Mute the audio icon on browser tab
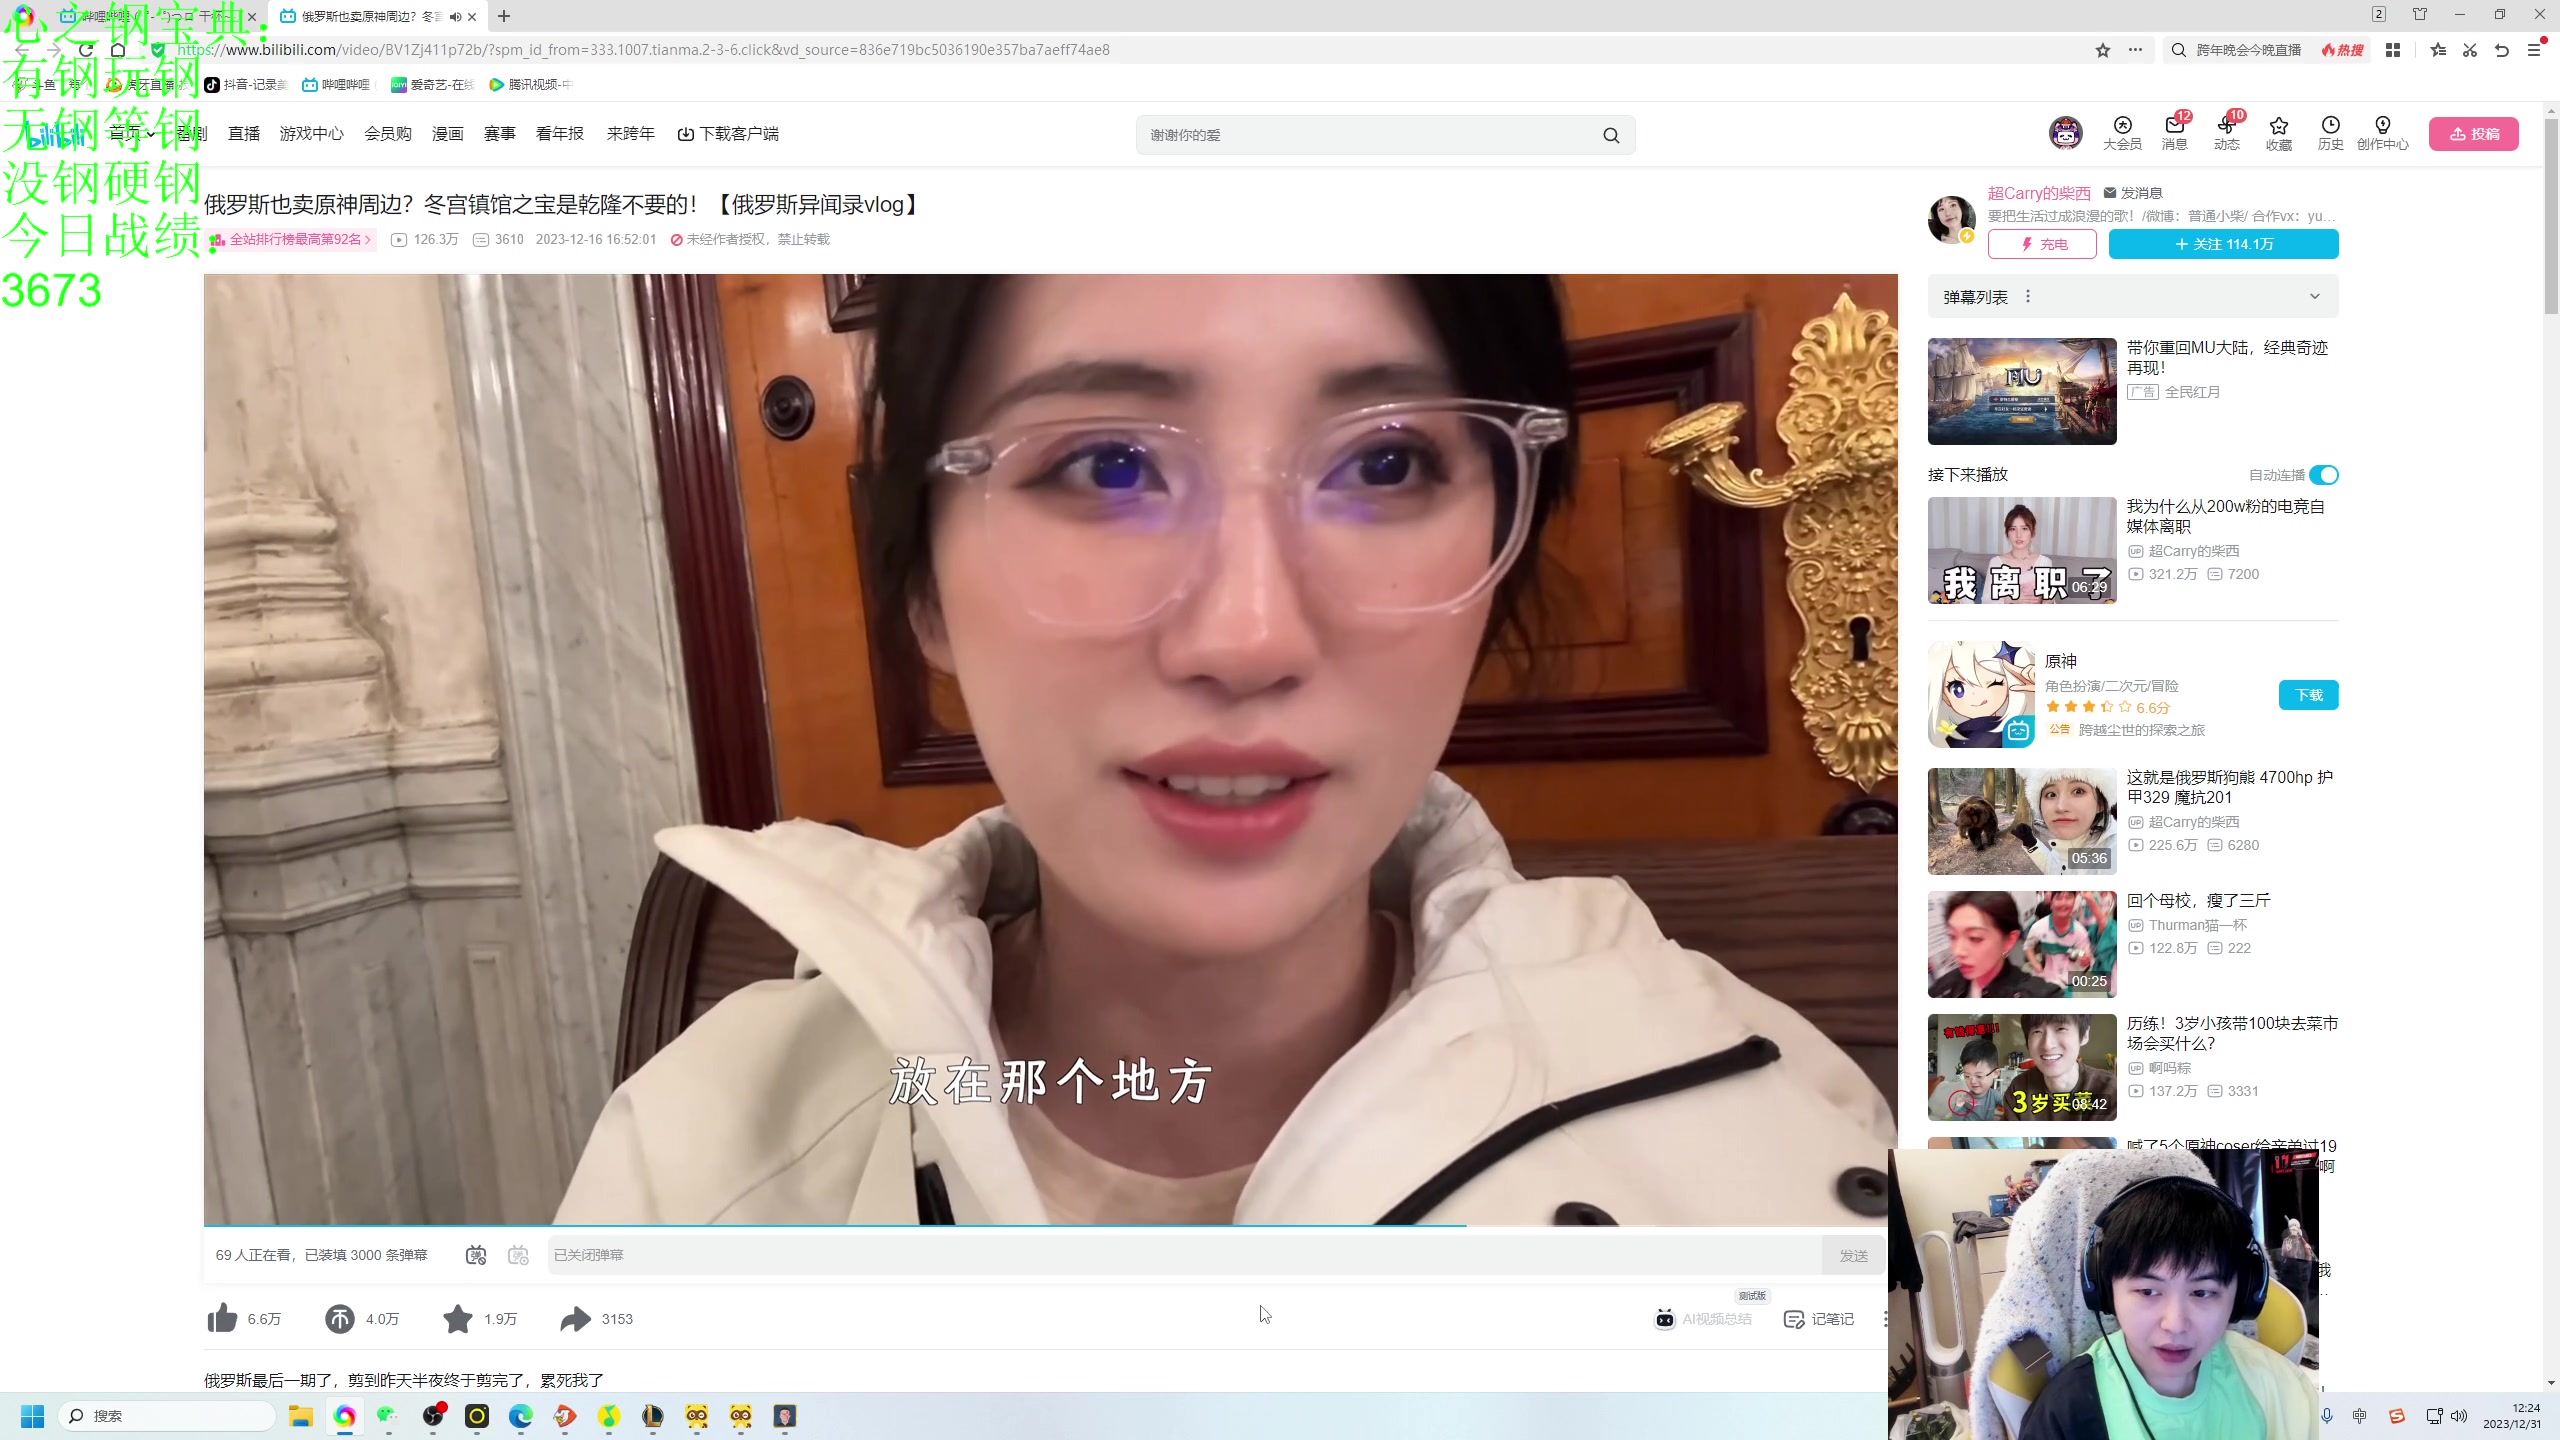The width and height of the screenshot is (2560, 1440). [455, 16]
